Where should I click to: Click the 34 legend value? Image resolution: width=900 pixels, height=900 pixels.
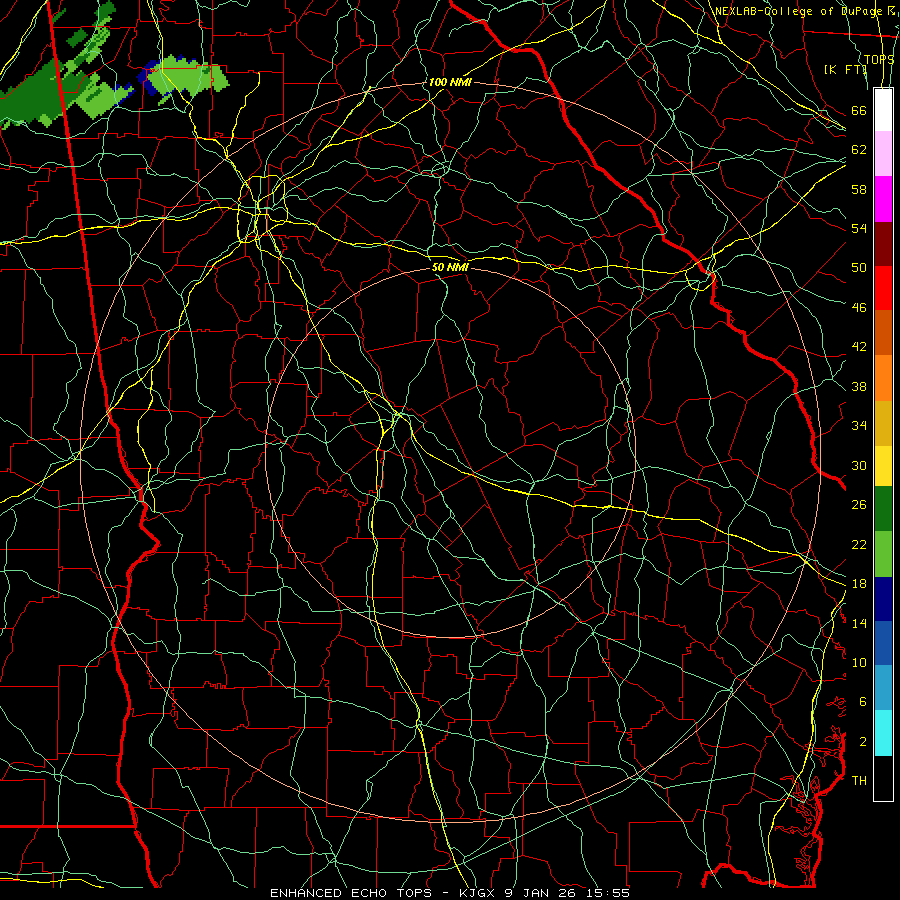coord(859,426)
